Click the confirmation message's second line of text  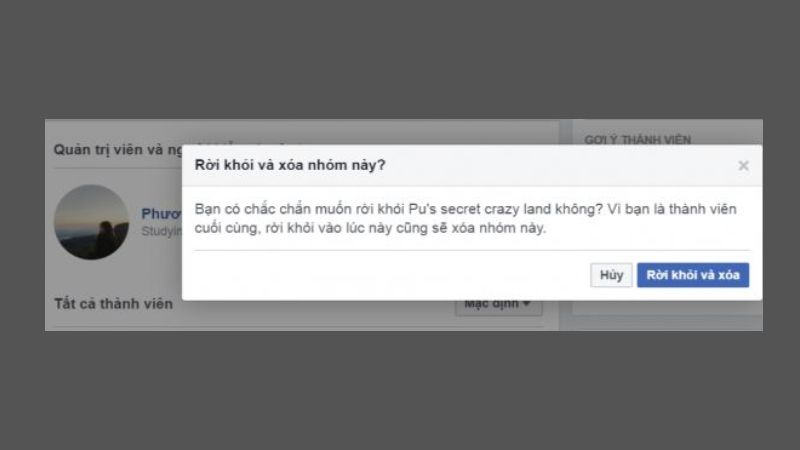click(x=370, y=228)
